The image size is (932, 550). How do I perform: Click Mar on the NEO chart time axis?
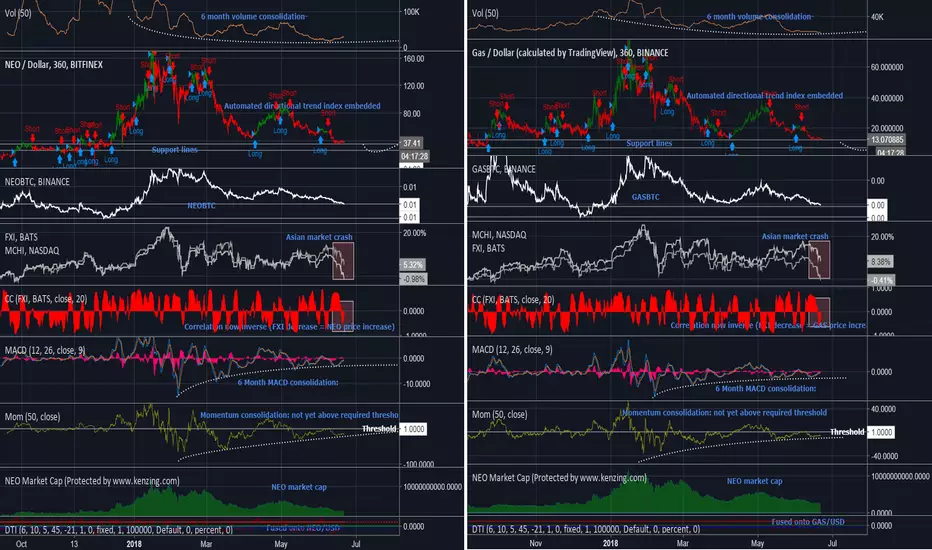[x=206, y=543]
